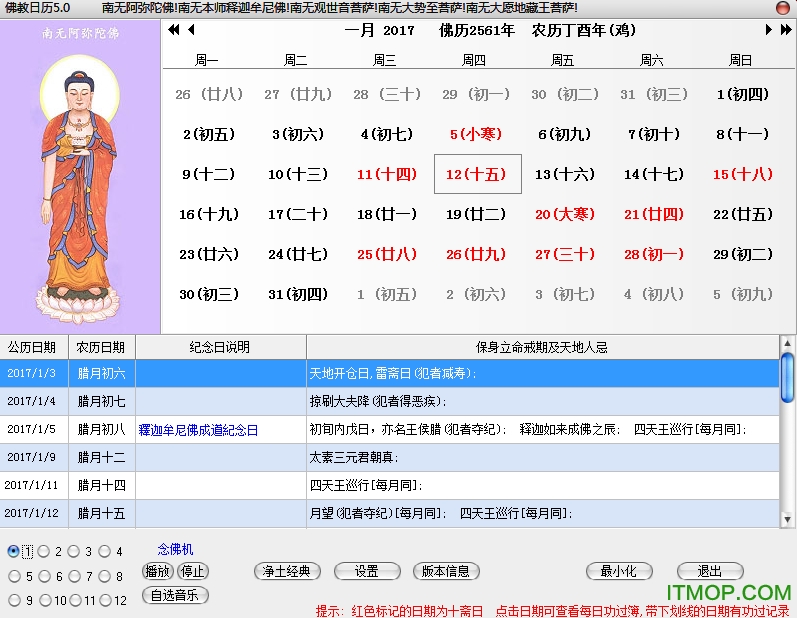
Task: Select calendar date 5(小寒)
Action: 476,134
